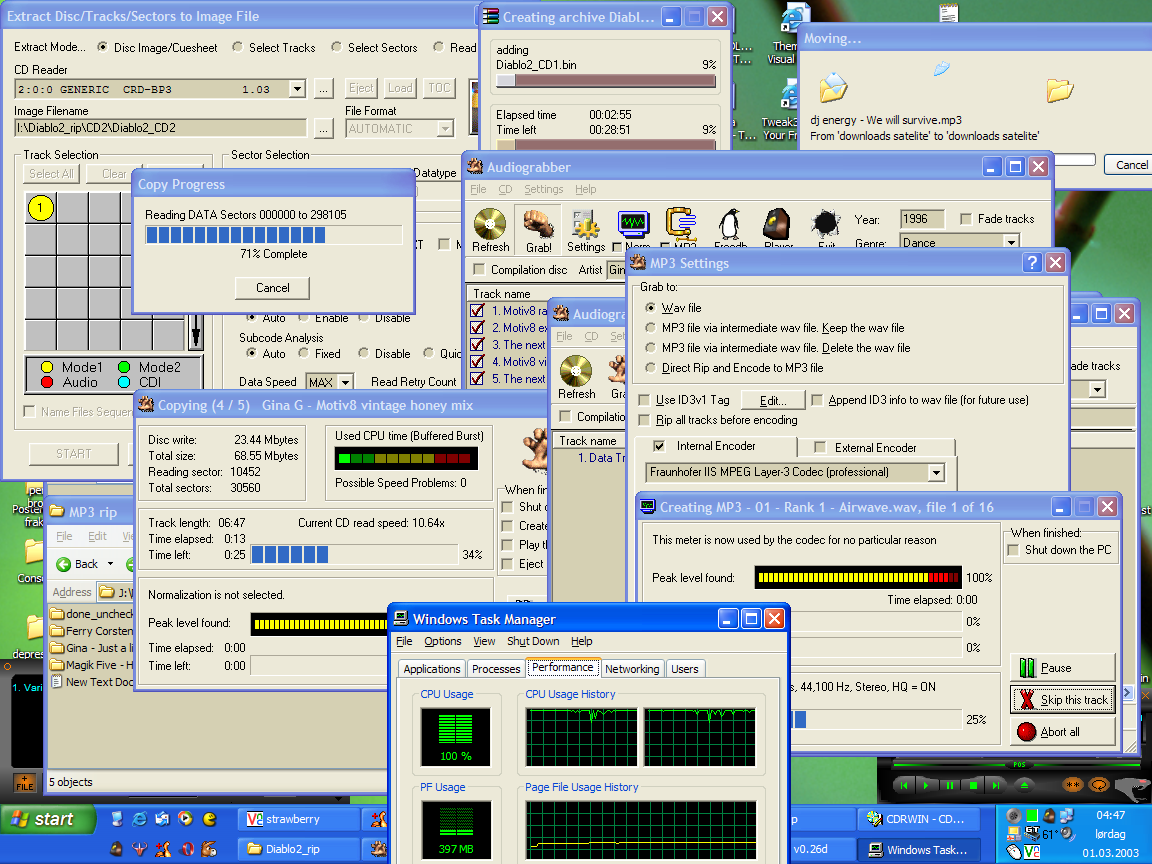This screenshot has width=1152, height=864.
Task: Select Wav file radio button
Action: (650, 308)
